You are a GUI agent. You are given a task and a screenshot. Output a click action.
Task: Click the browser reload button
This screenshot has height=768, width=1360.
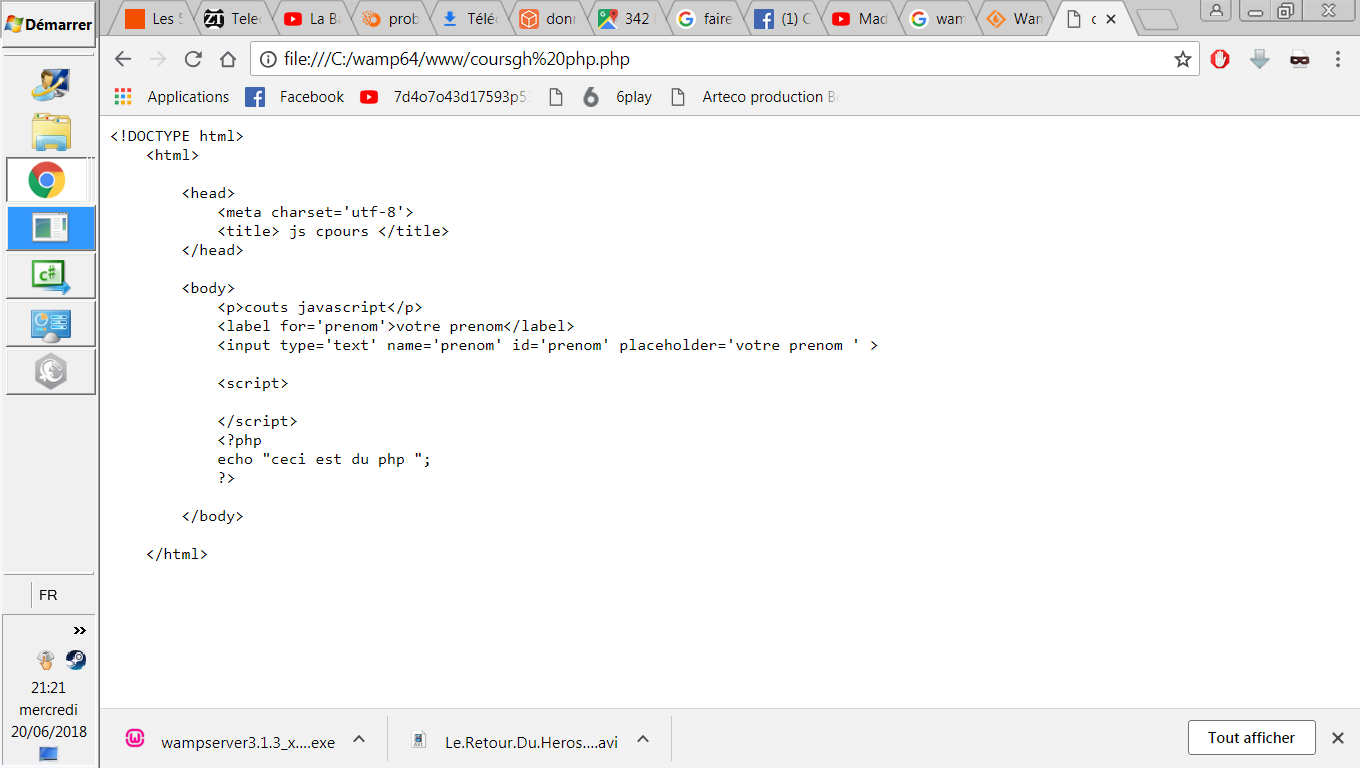[193, 59]
